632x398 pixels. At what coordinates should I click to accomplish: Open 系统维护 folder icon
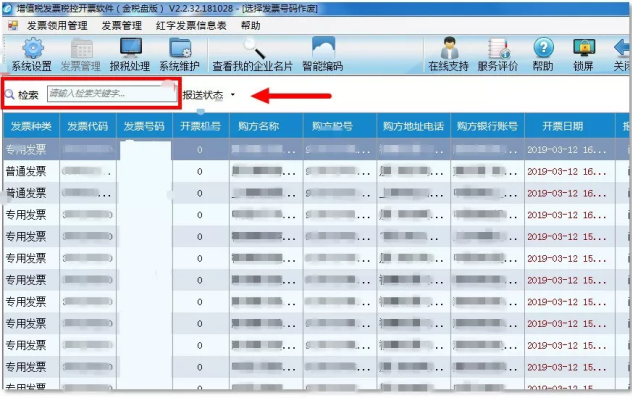(180, 48)
